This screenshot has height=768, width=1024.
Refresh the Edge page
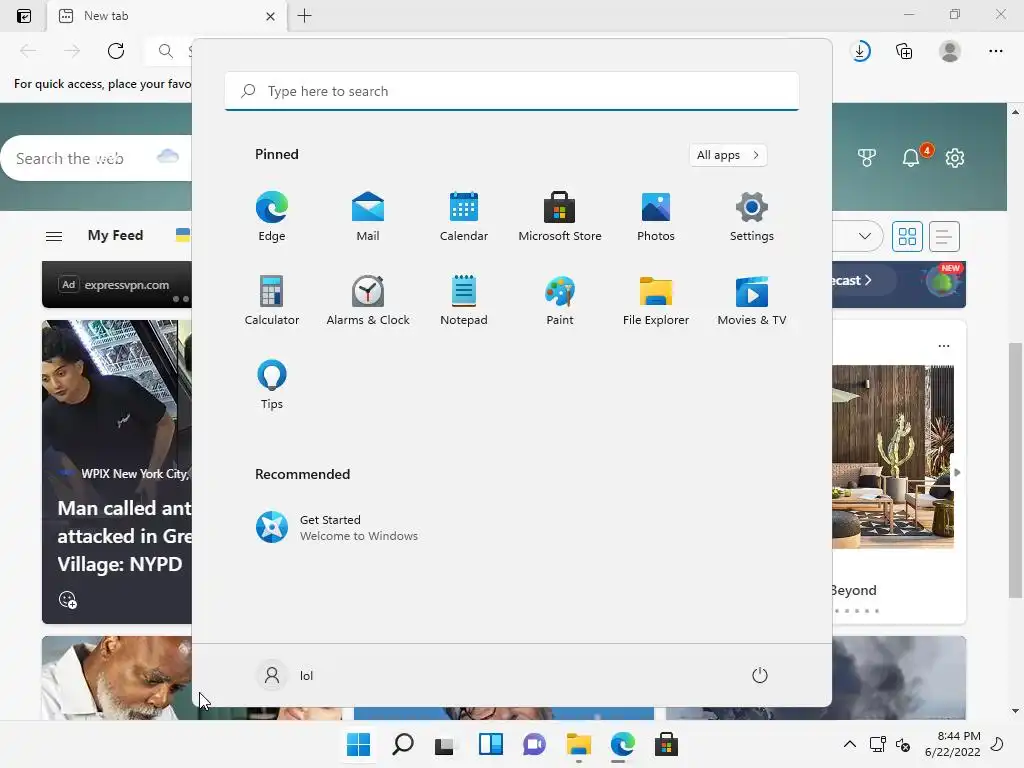pyautogui.click(x=116, y=51)
